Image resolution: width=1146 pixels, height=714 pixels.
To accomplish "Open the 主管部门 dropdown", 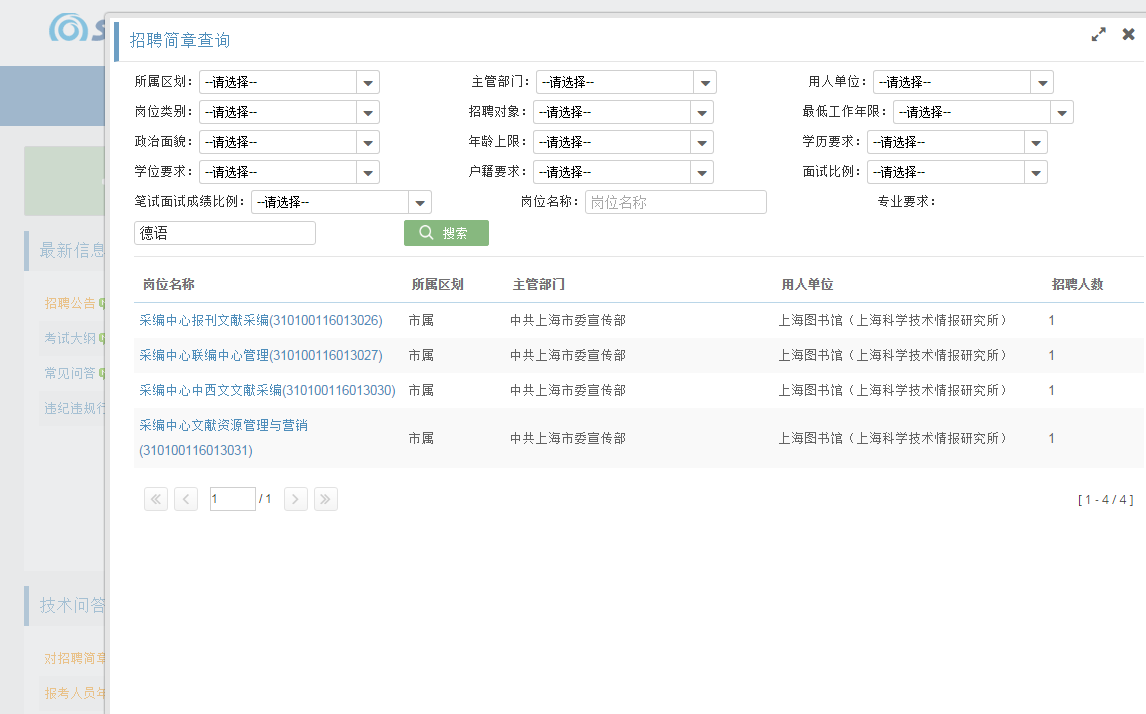I will click(626, 82).
